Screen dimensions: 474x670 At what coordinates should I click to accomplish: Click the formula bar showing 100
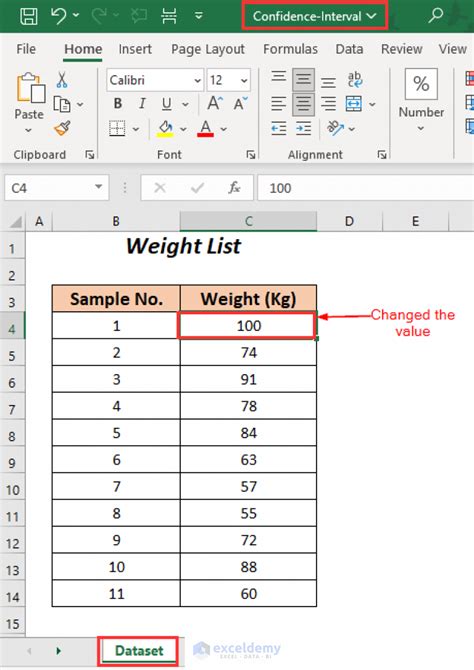pos(365,188)
